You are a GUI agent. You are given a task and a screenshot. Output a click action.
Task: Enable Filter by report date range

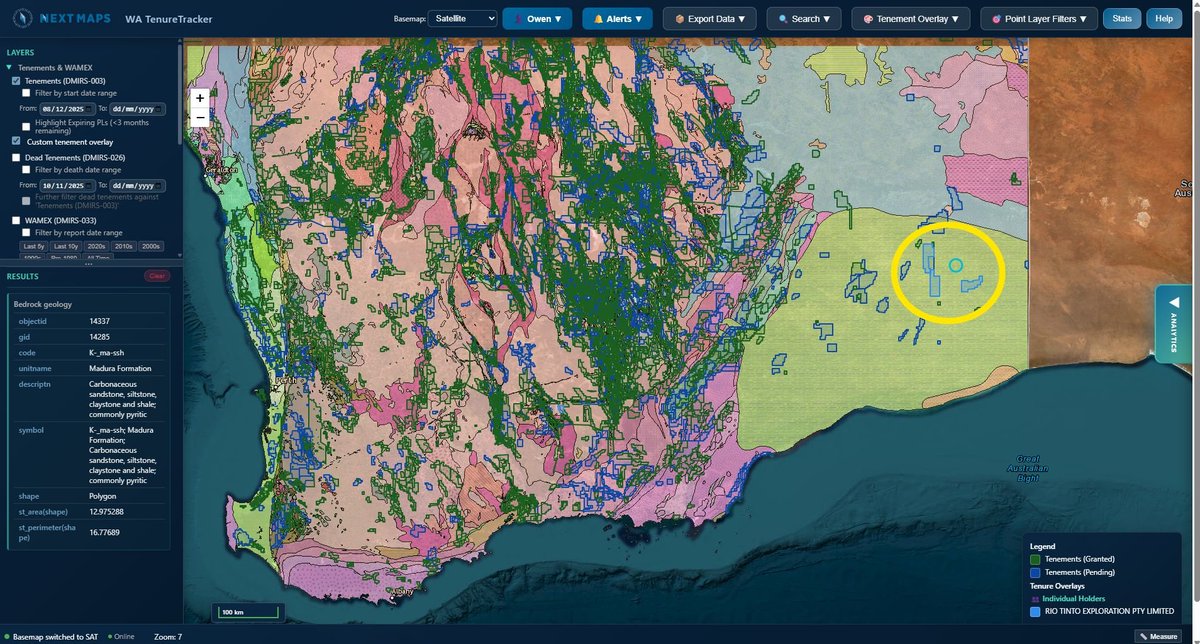click(26, 232)
